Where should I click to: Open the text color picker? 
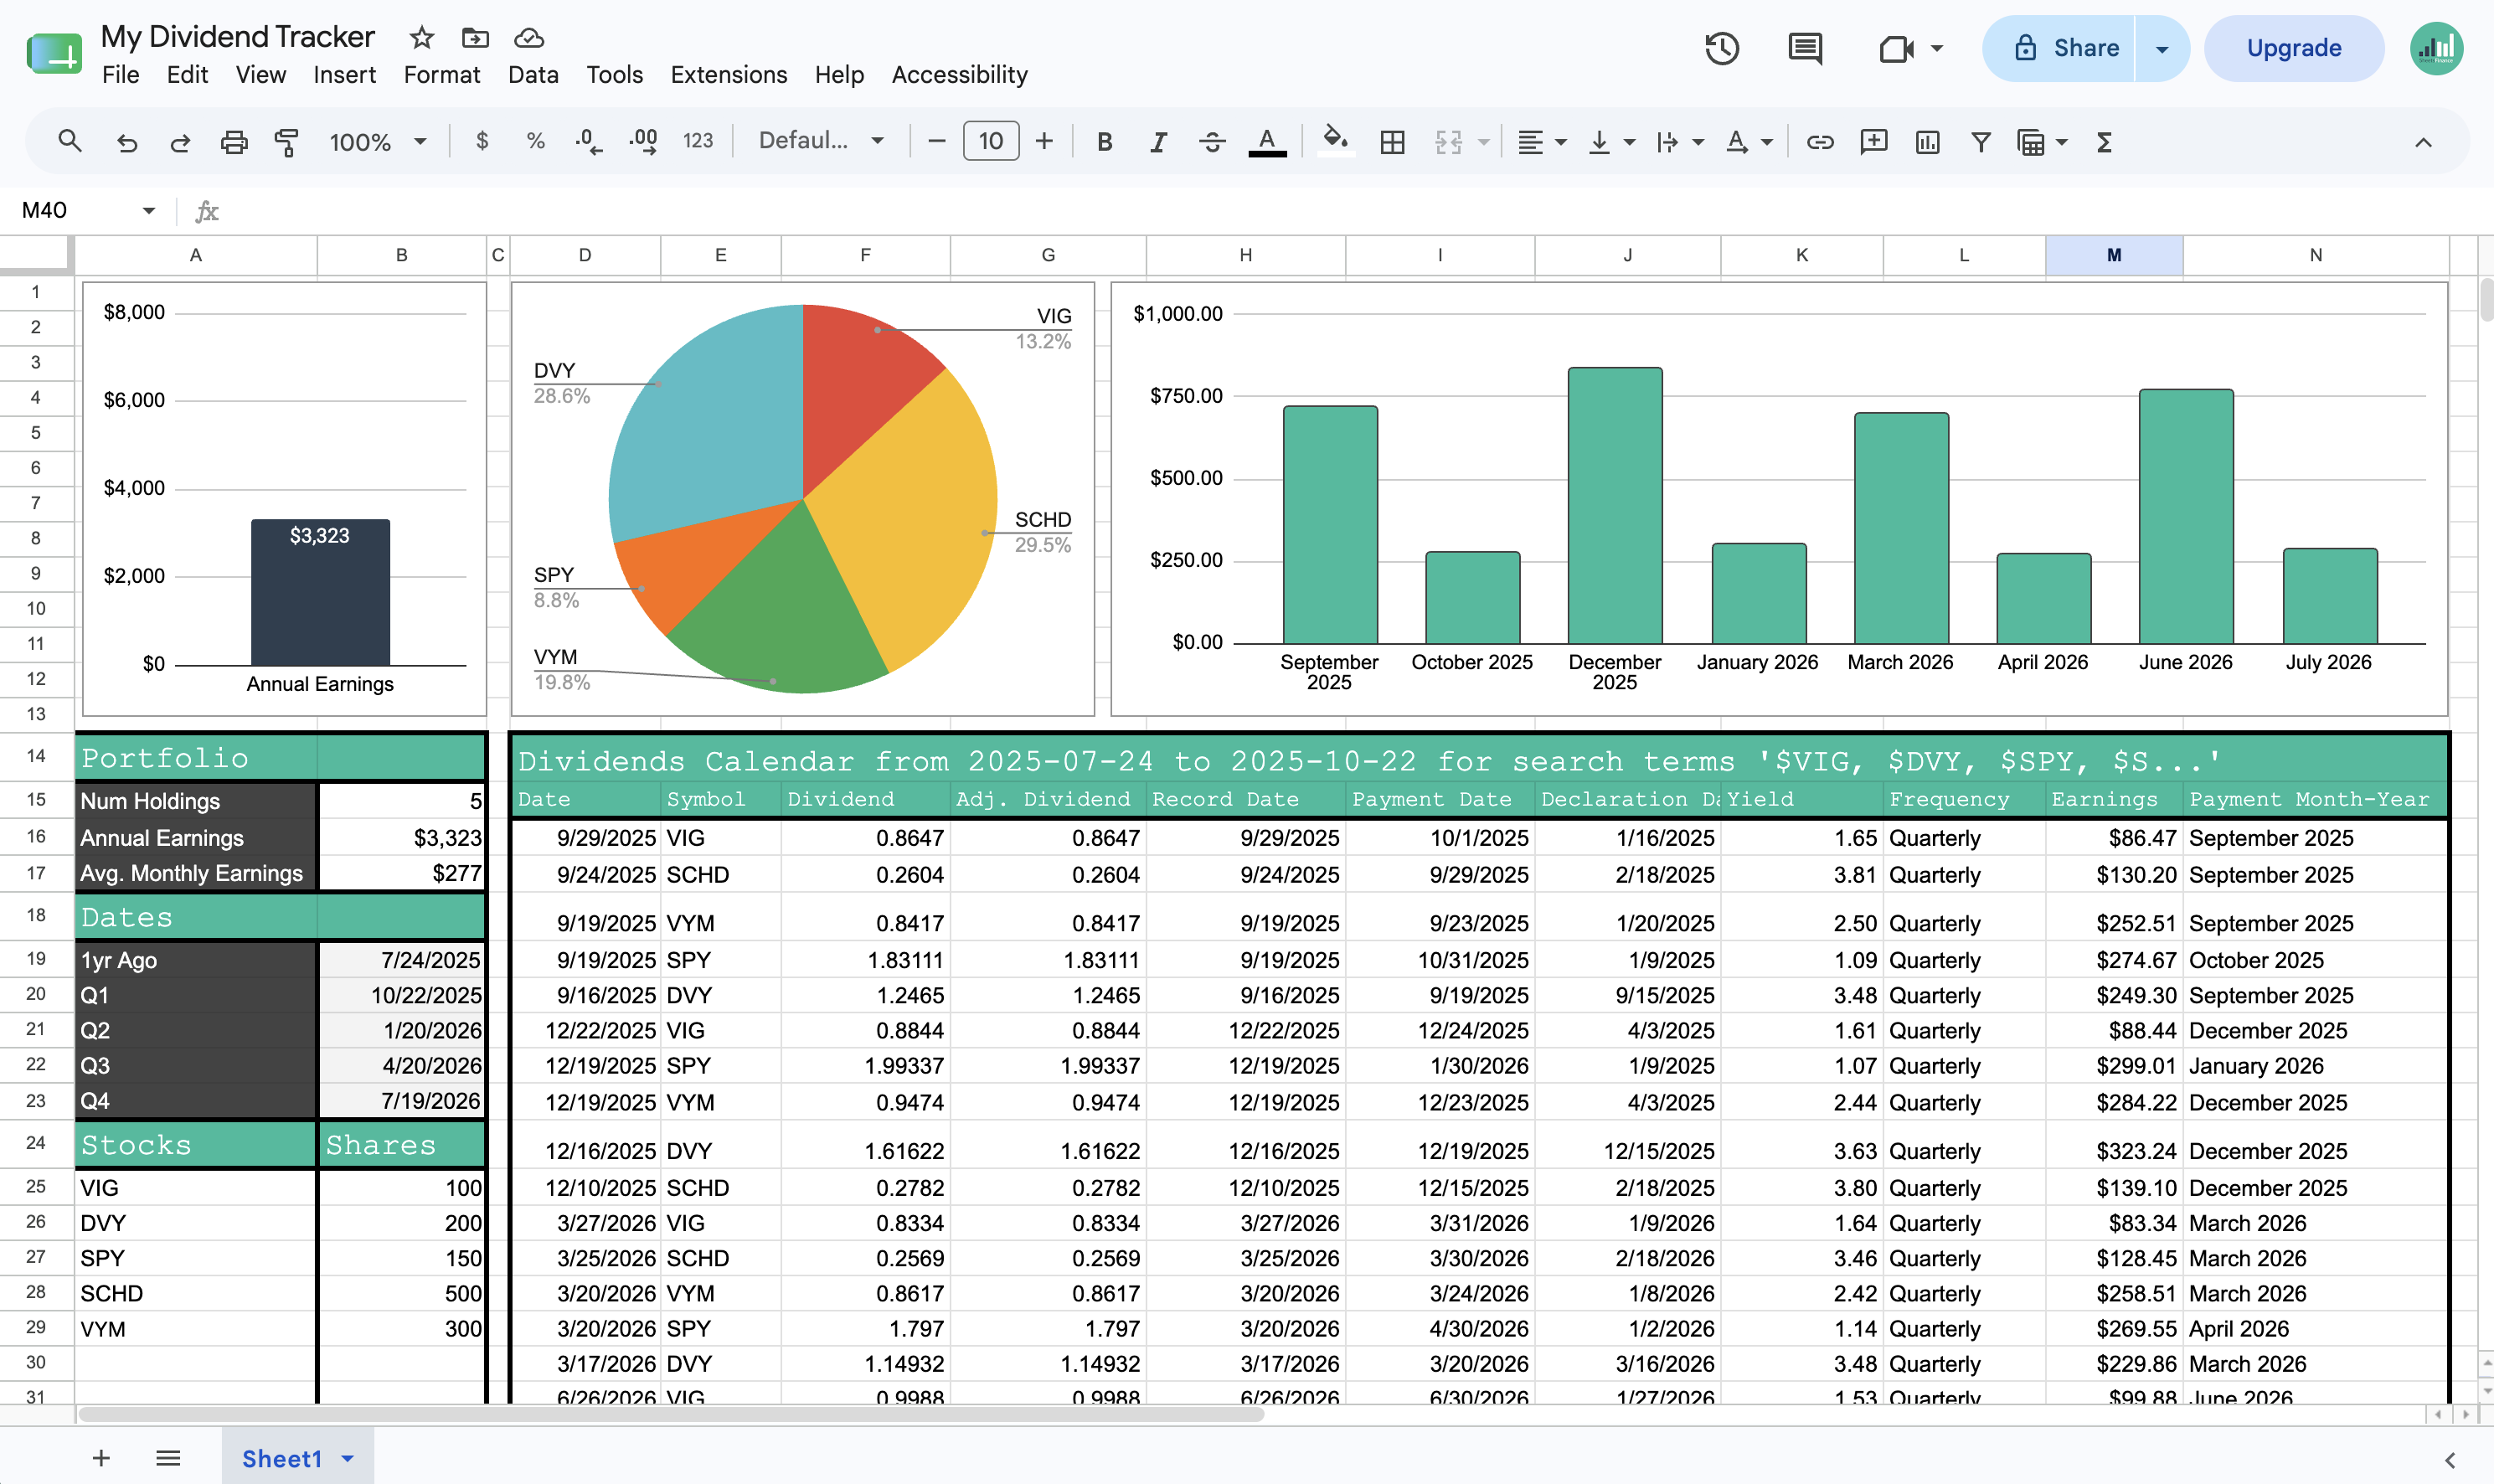tap(1267, 142)
